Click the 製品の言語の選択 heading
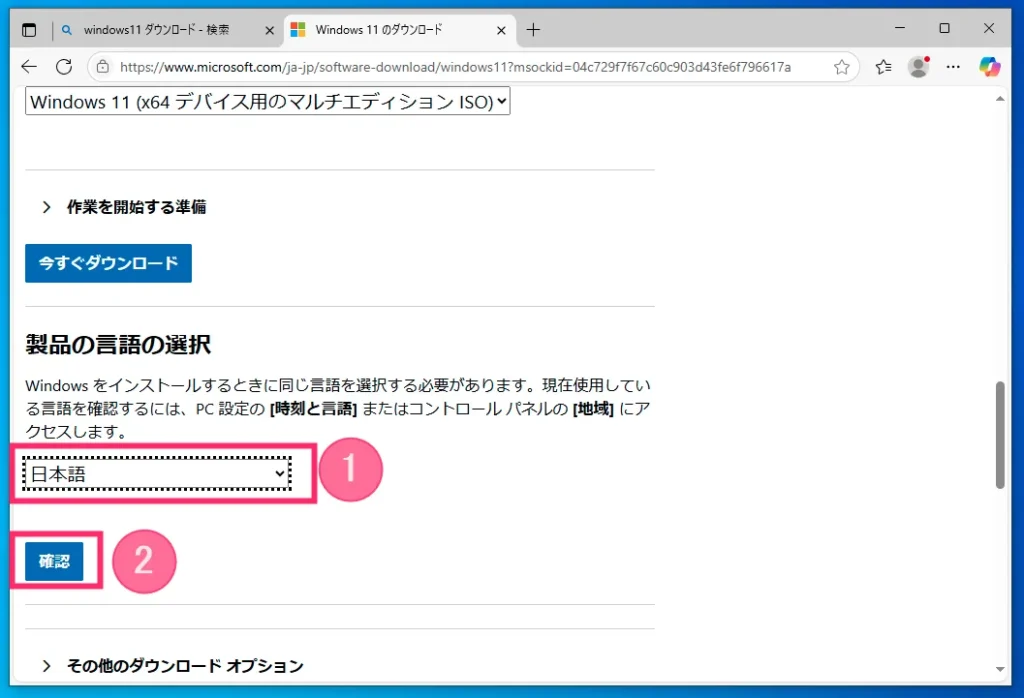1024x698 pixels. tap(118, 344)
